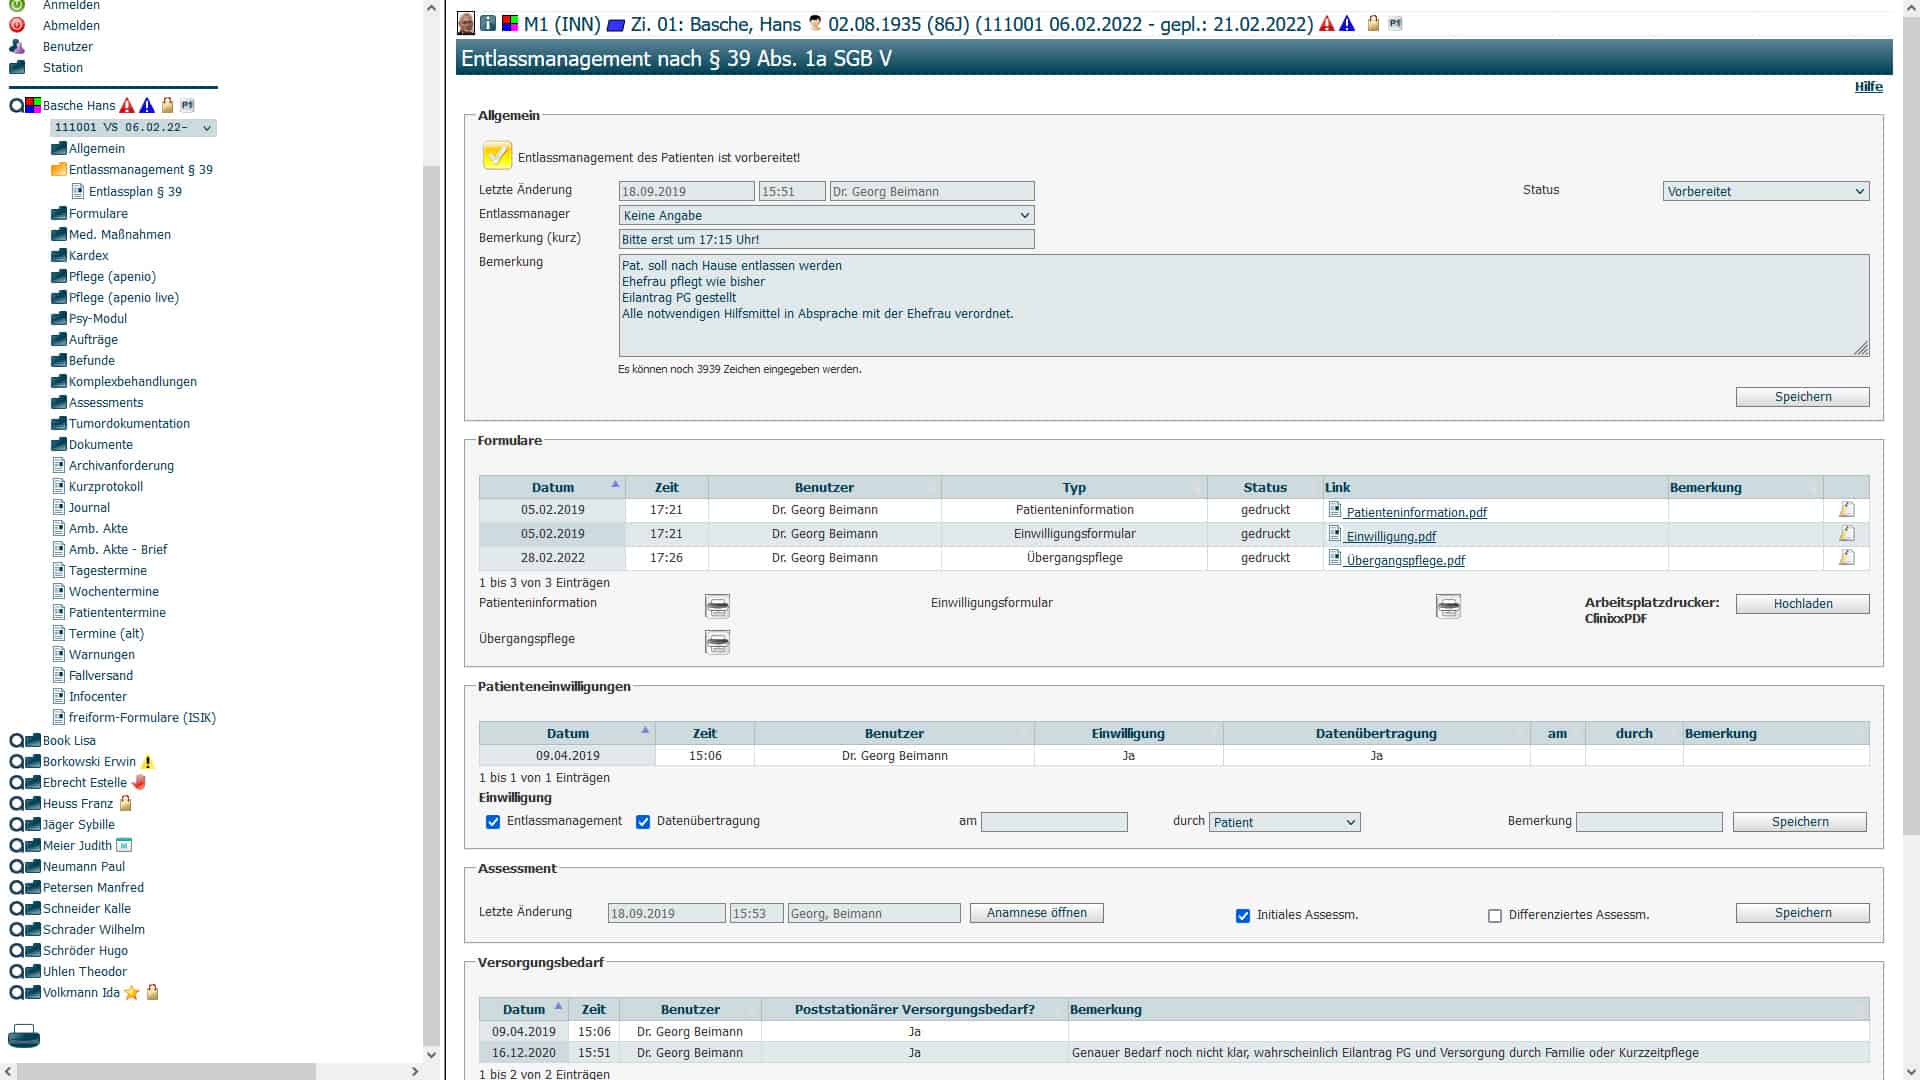The width and height of the screenshot is (1920, 1080).
Task: Uncheck the Entlassmanagement consent checkbox
Action: click(493, 822)
